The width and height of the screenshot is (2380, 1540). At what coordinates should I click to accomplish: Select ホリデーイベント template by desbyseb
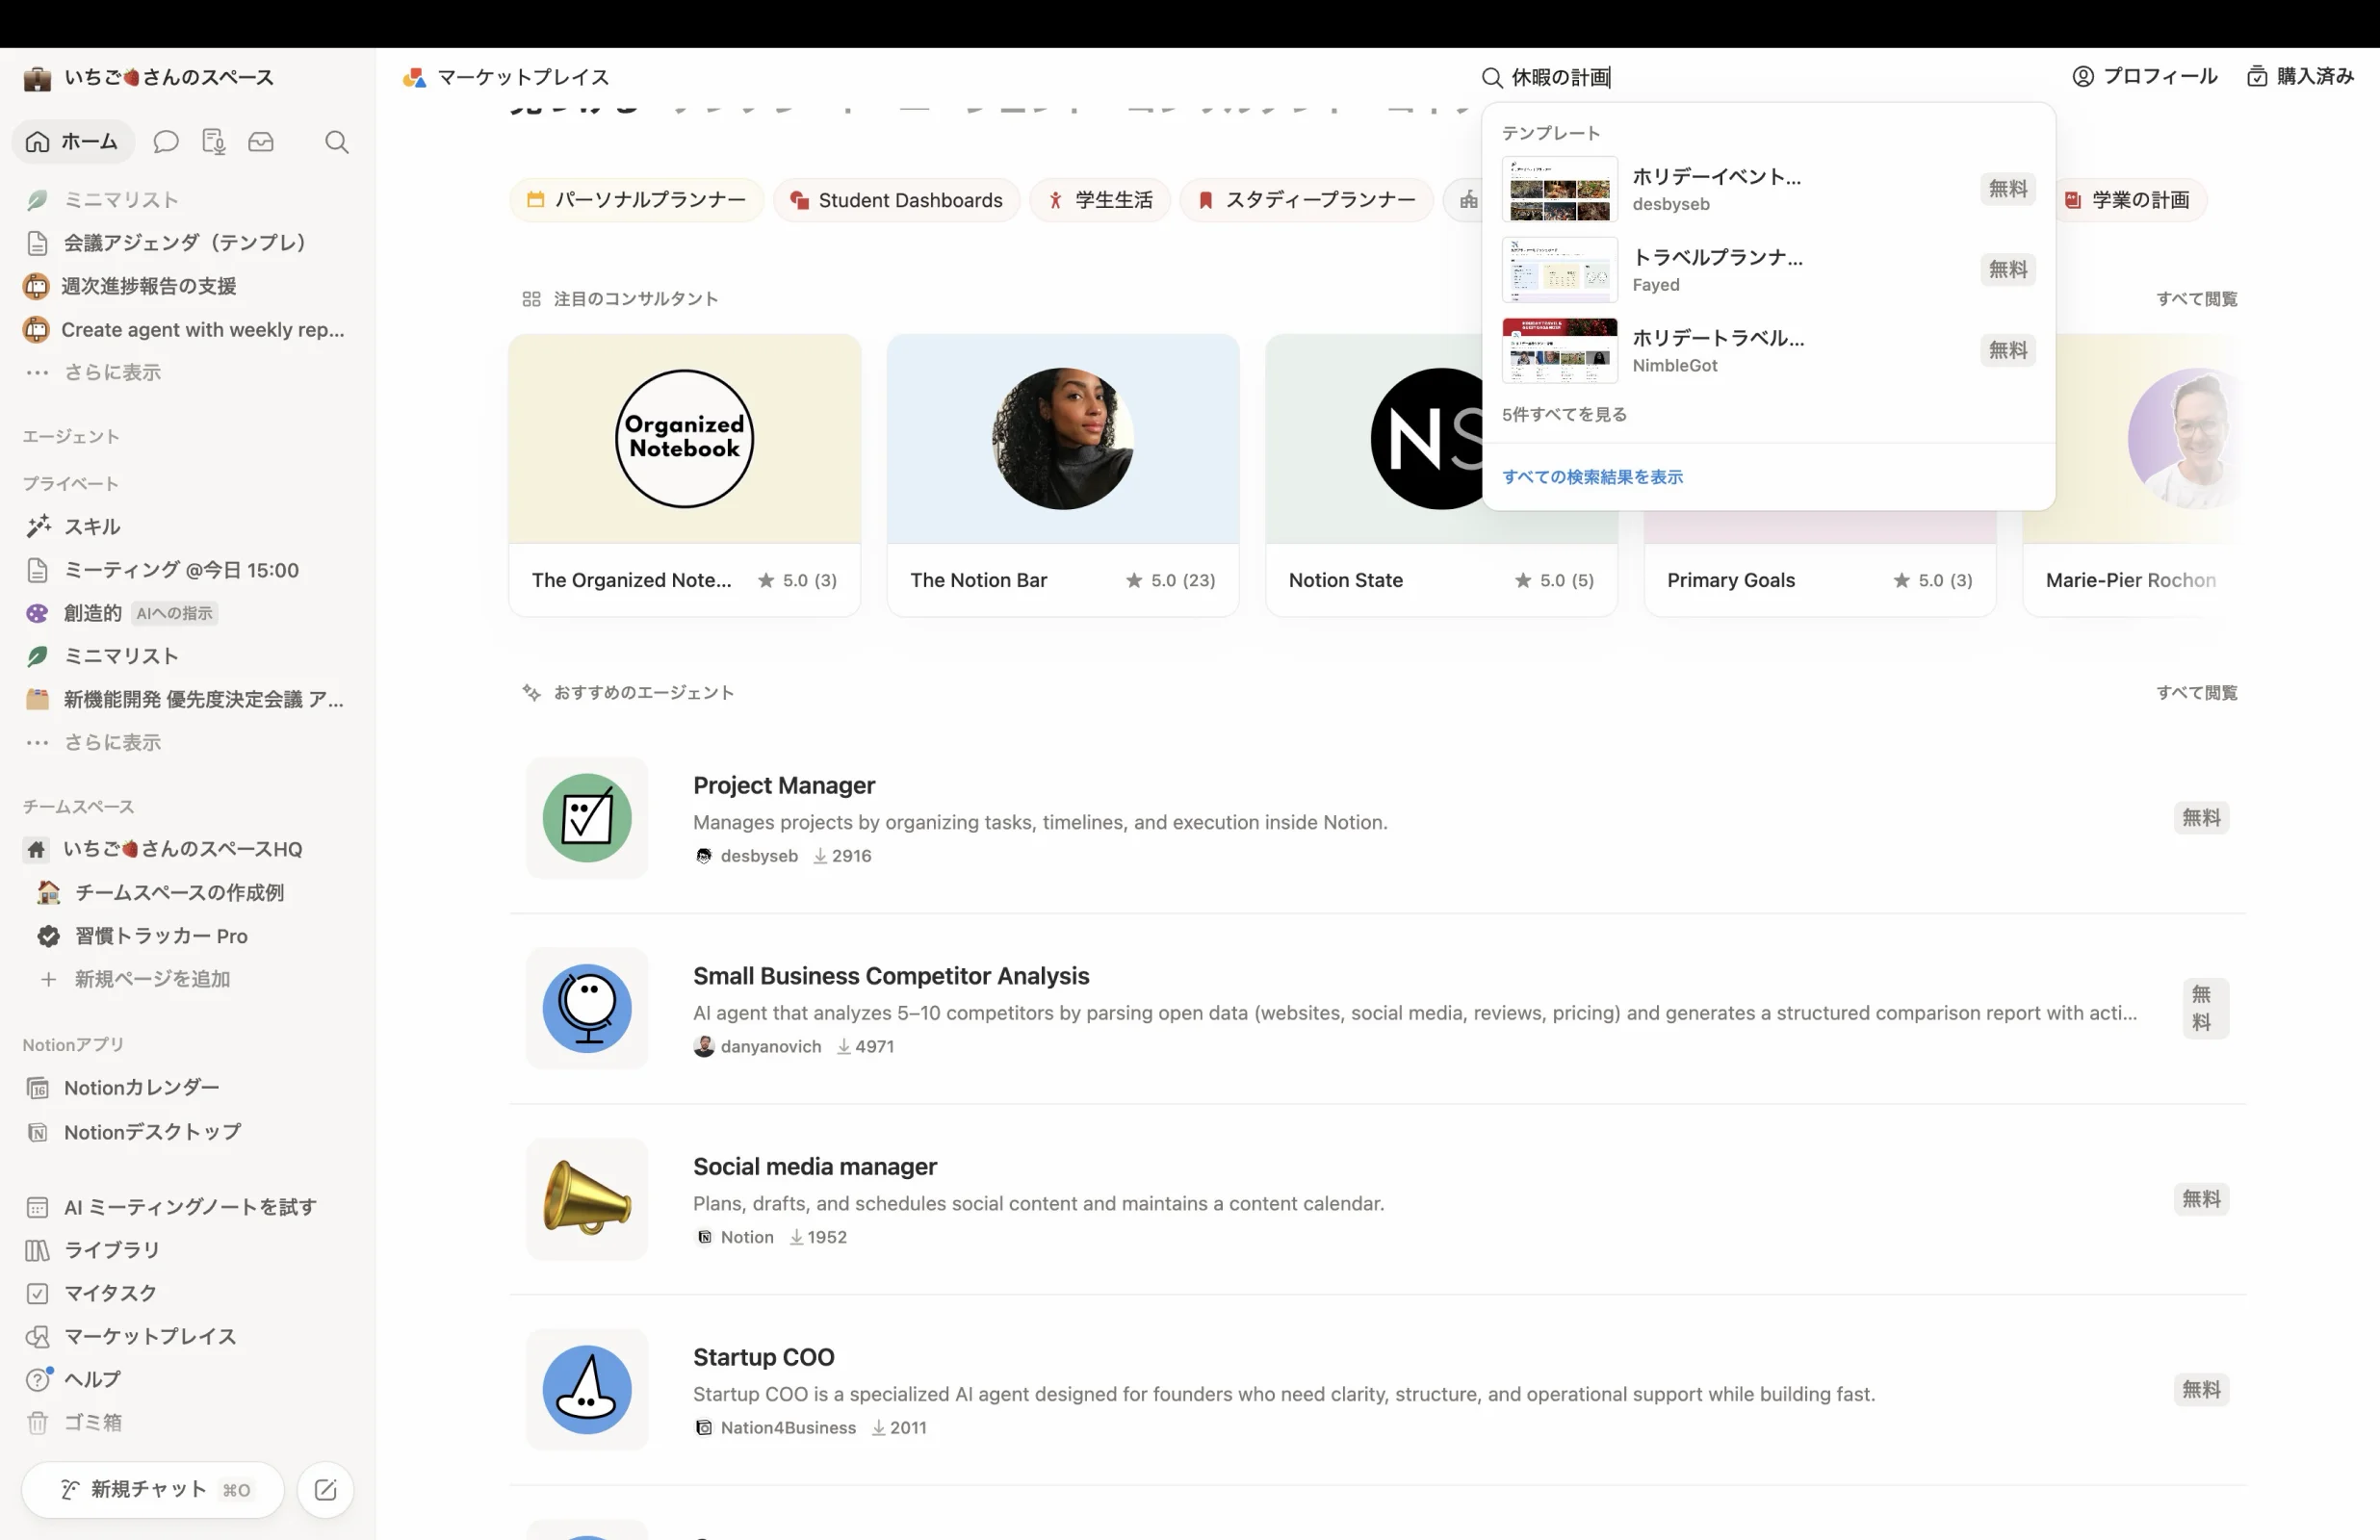1768,189
